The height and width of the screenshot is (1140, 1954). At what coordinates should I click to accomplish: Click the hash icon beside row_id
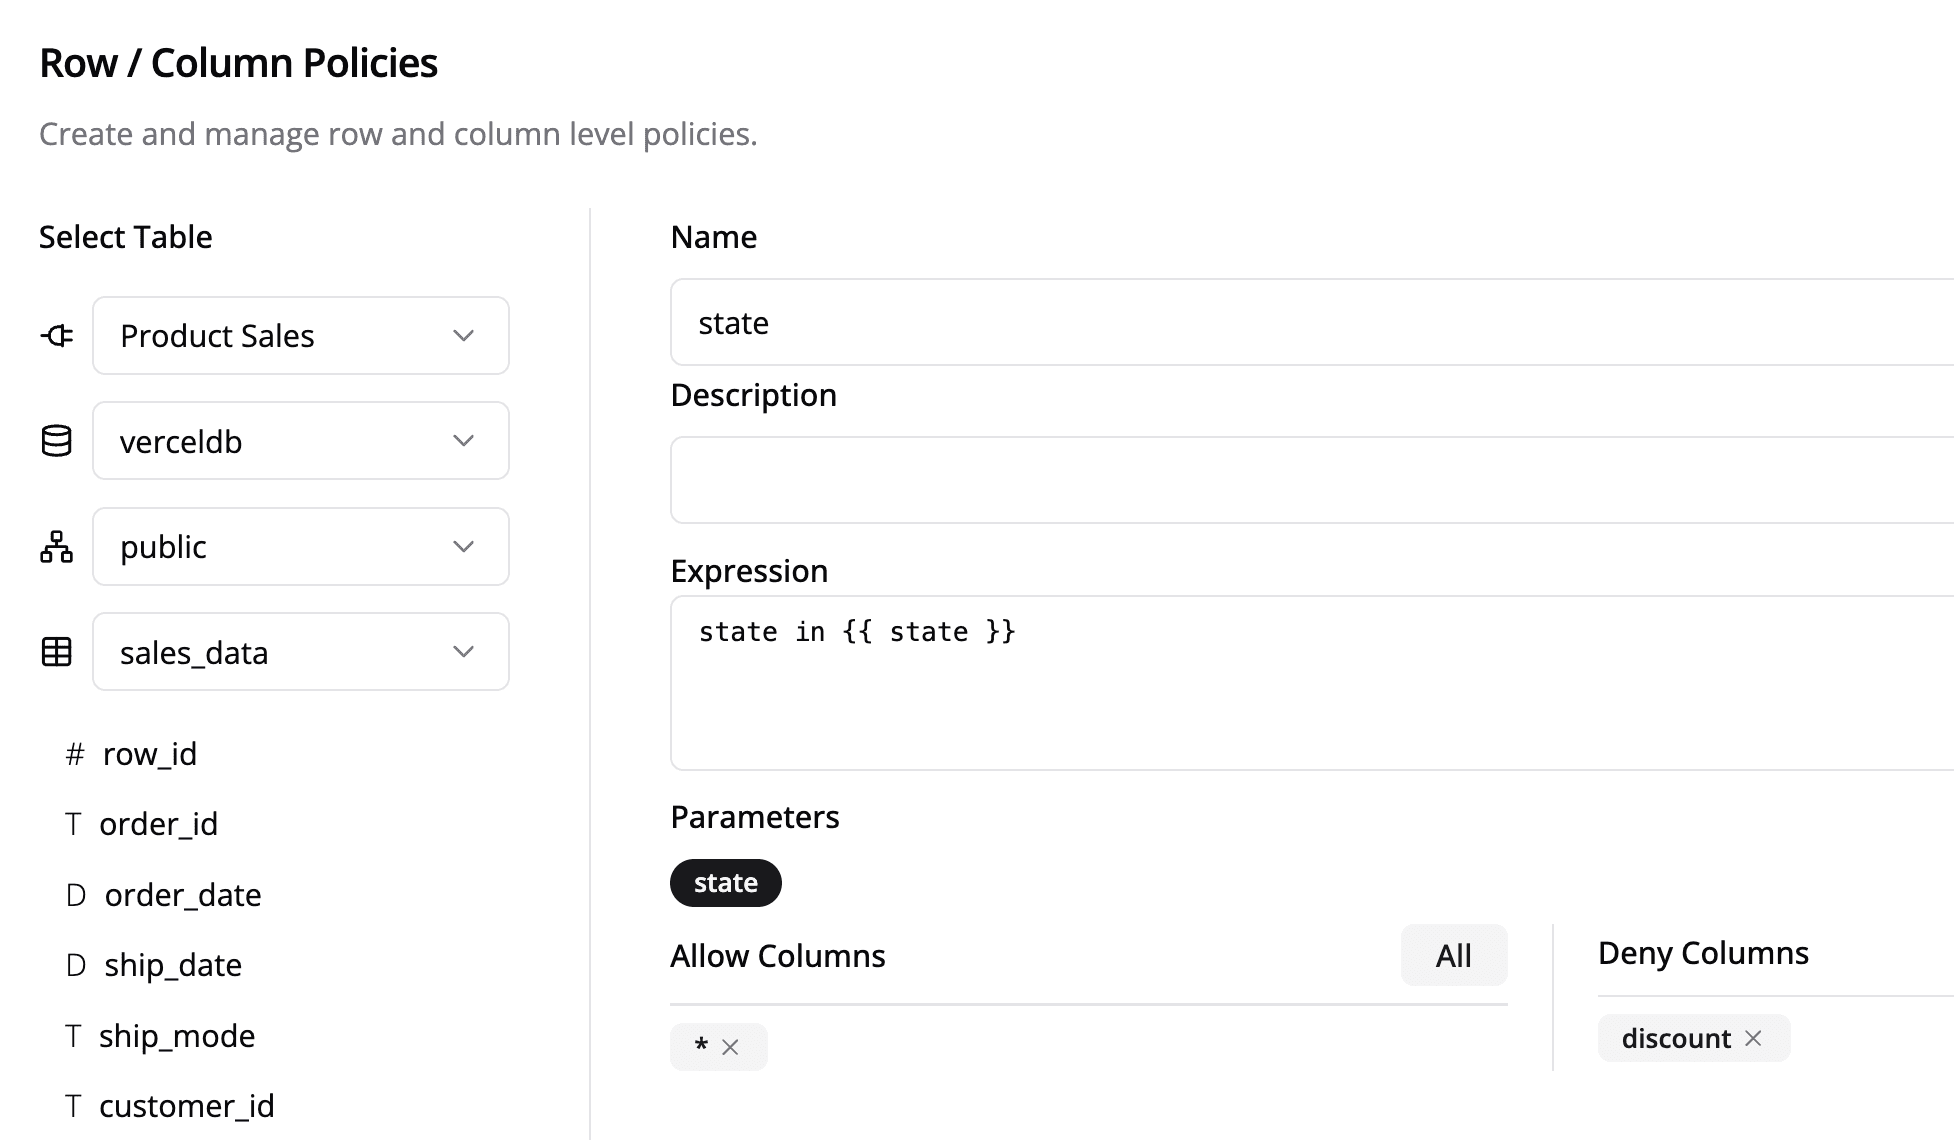click(x=75, y=754)
